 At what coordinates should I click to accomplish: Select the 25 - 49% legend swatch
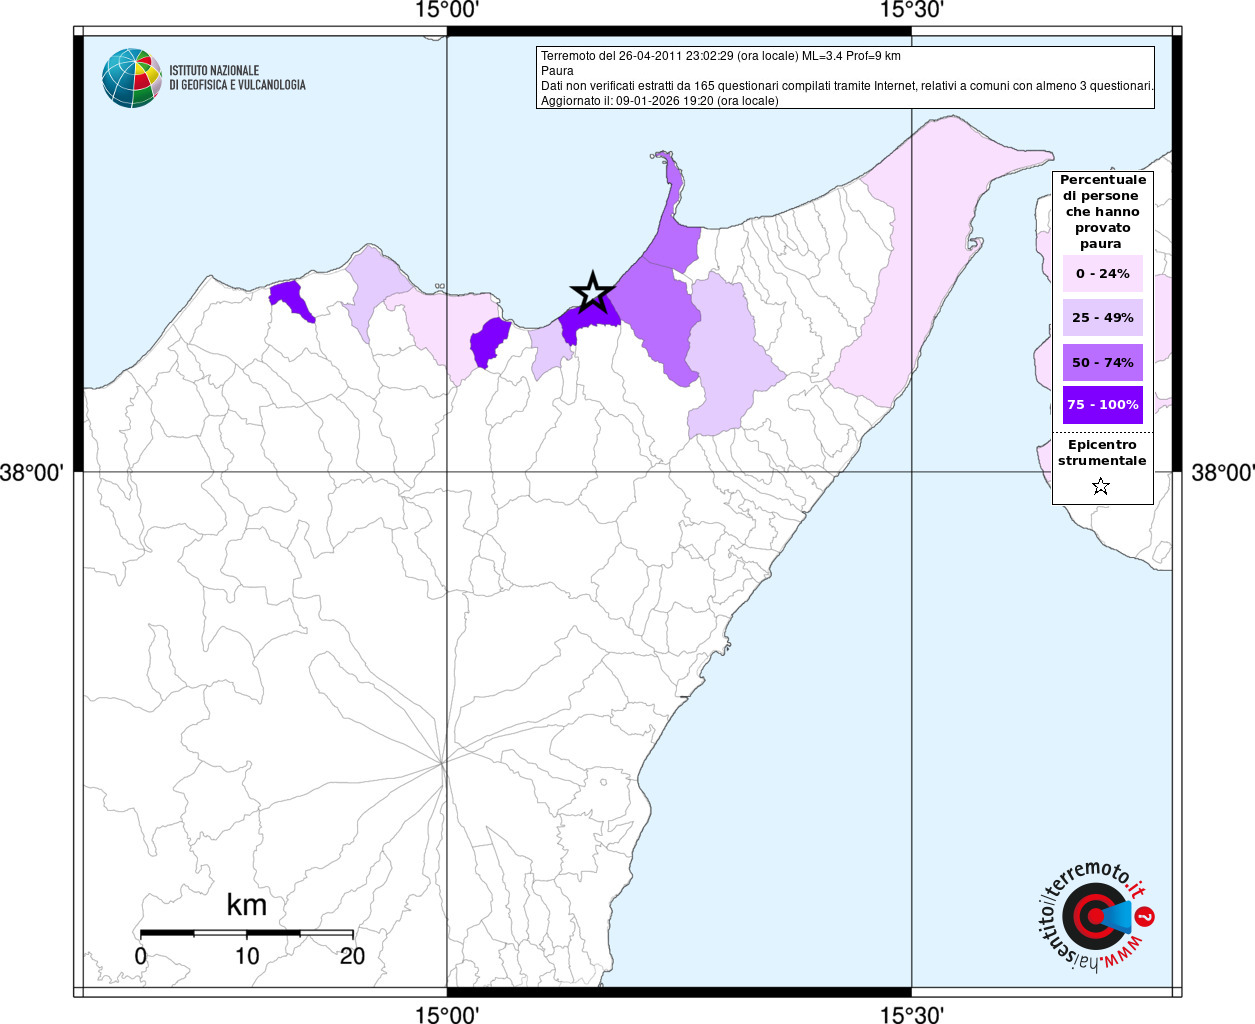coord(1103,317)
